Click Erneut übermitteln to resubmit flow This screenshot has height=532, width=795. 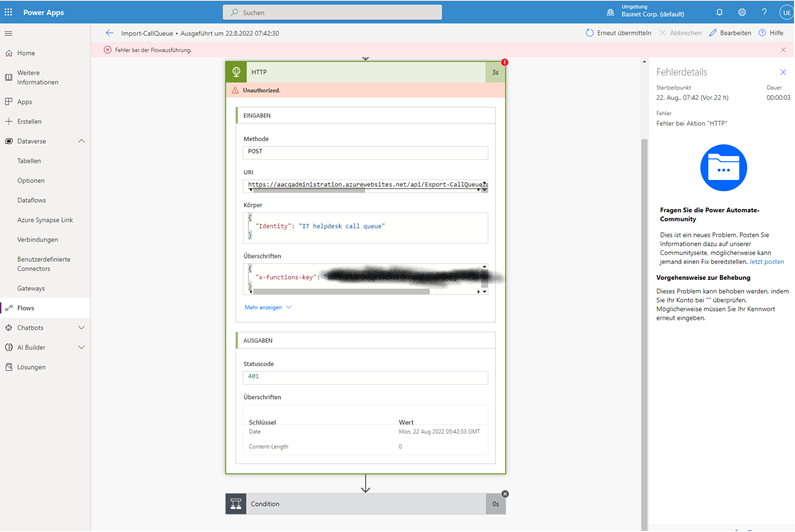(x=619, y=33)
